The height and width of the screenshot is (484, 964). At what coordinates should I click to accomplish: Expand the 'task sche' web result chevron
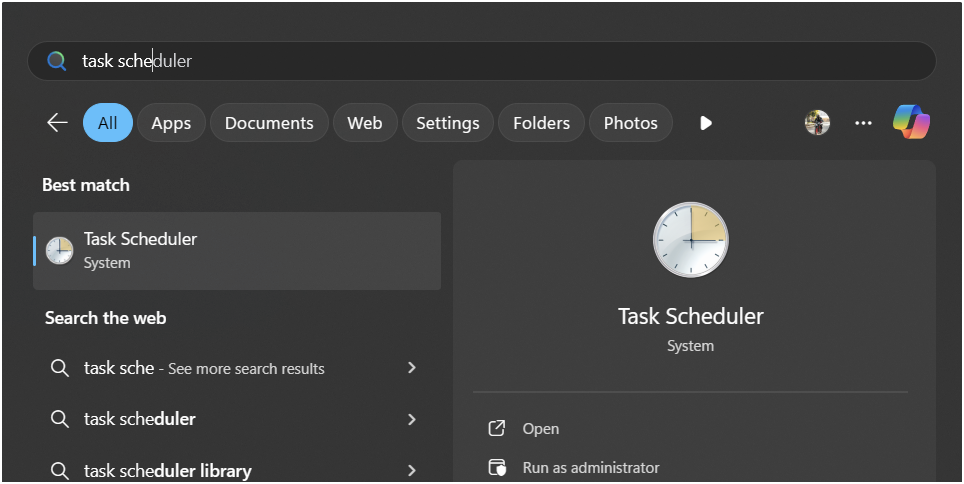(412, 368)
